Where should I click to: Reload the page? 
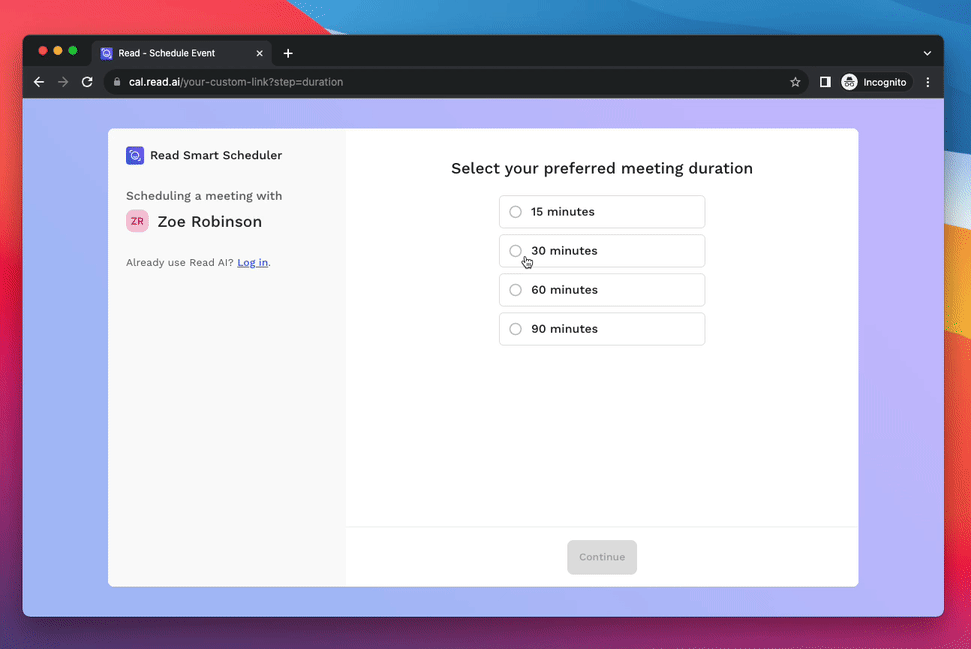point(87,82)
